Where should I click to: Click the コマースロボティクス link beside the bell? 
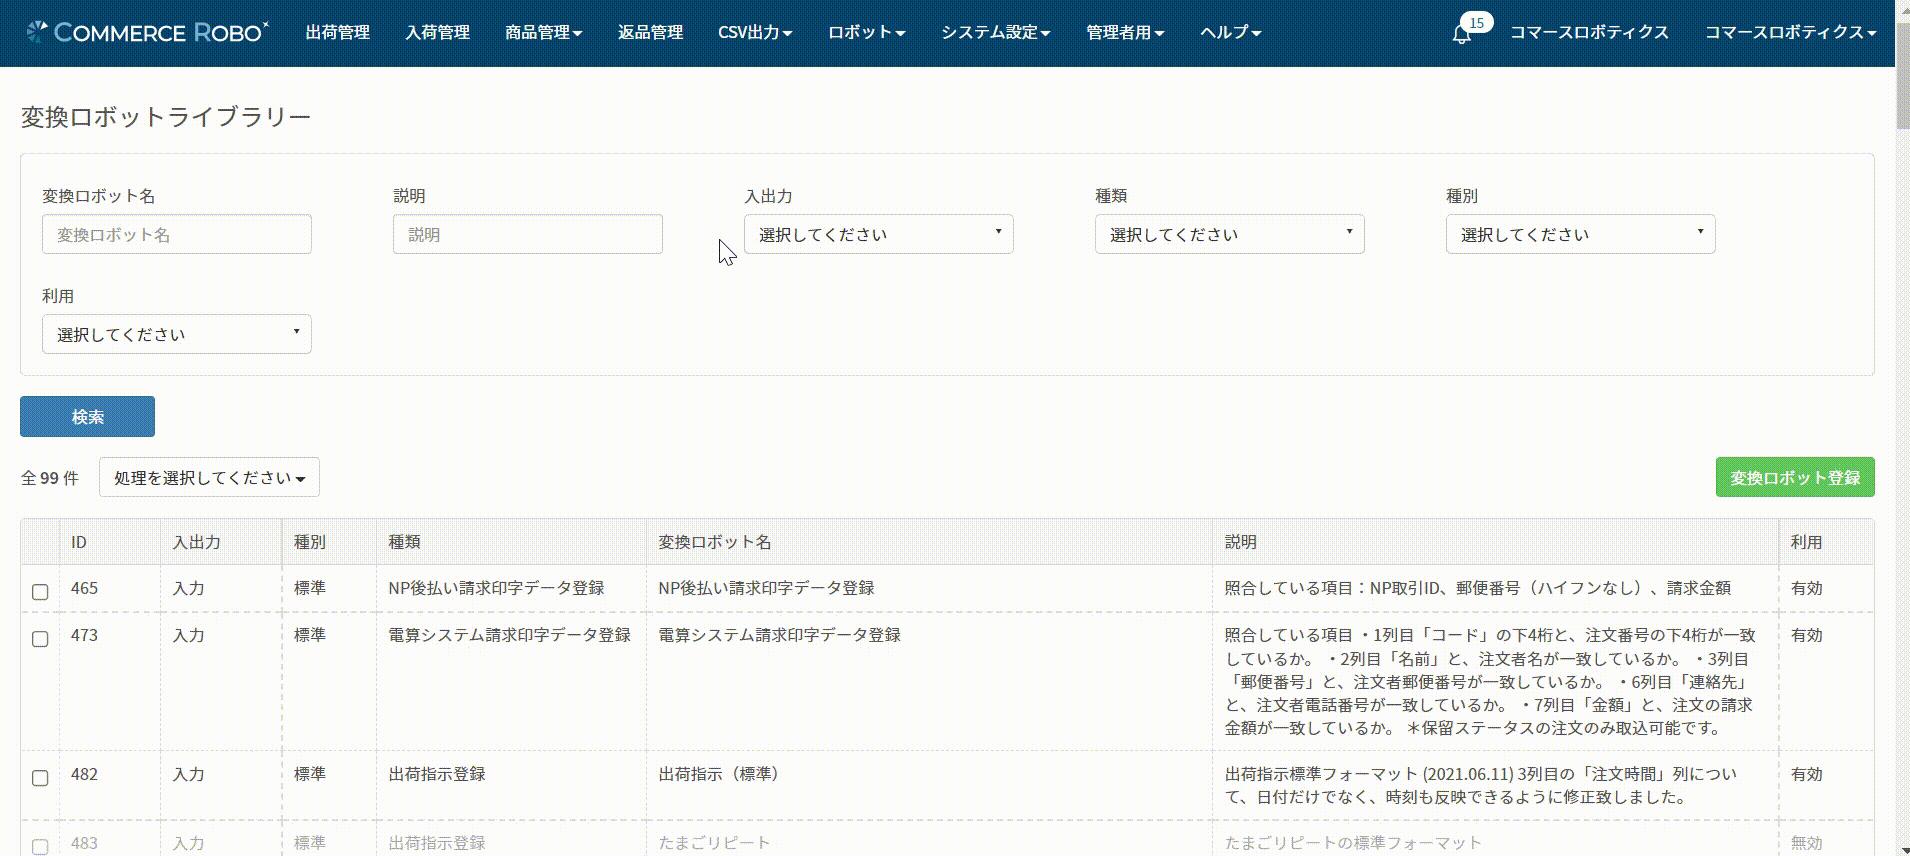[x=1589, y=32]
